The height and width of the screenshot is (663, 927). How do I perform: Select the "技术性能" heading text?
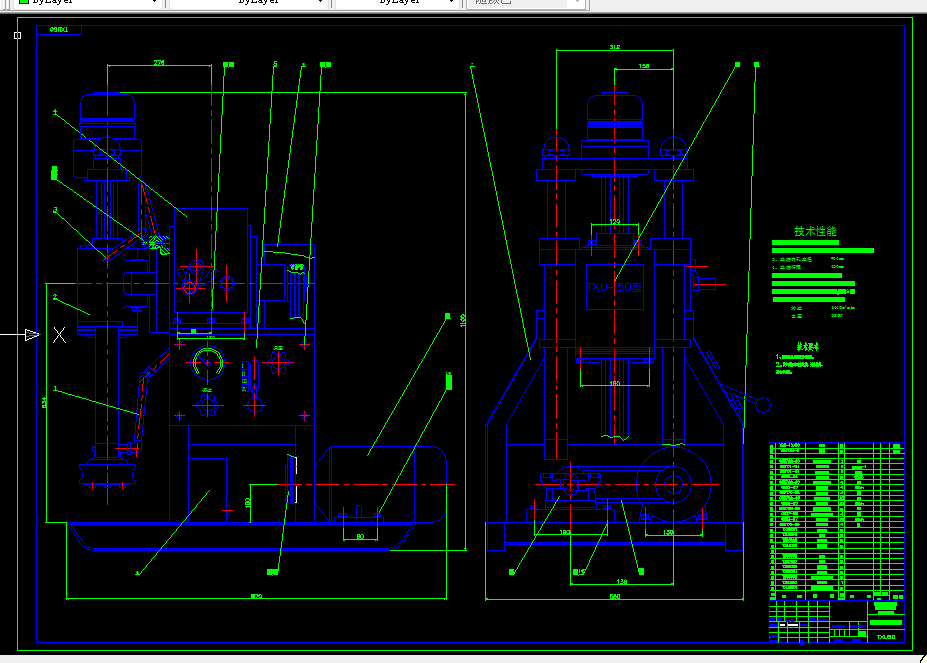tap(815, 231)
